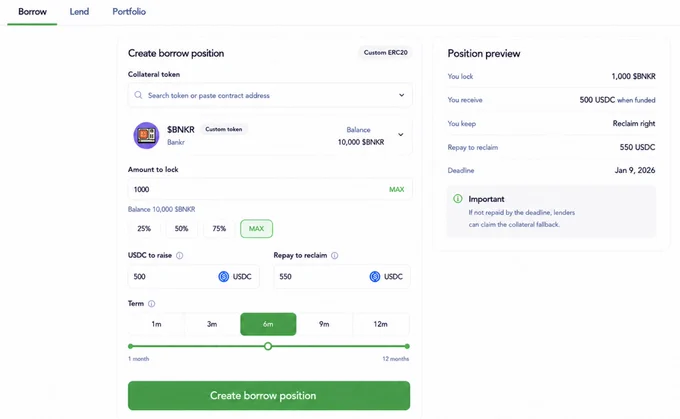Select the 50% amount option

tap(181, 229)
